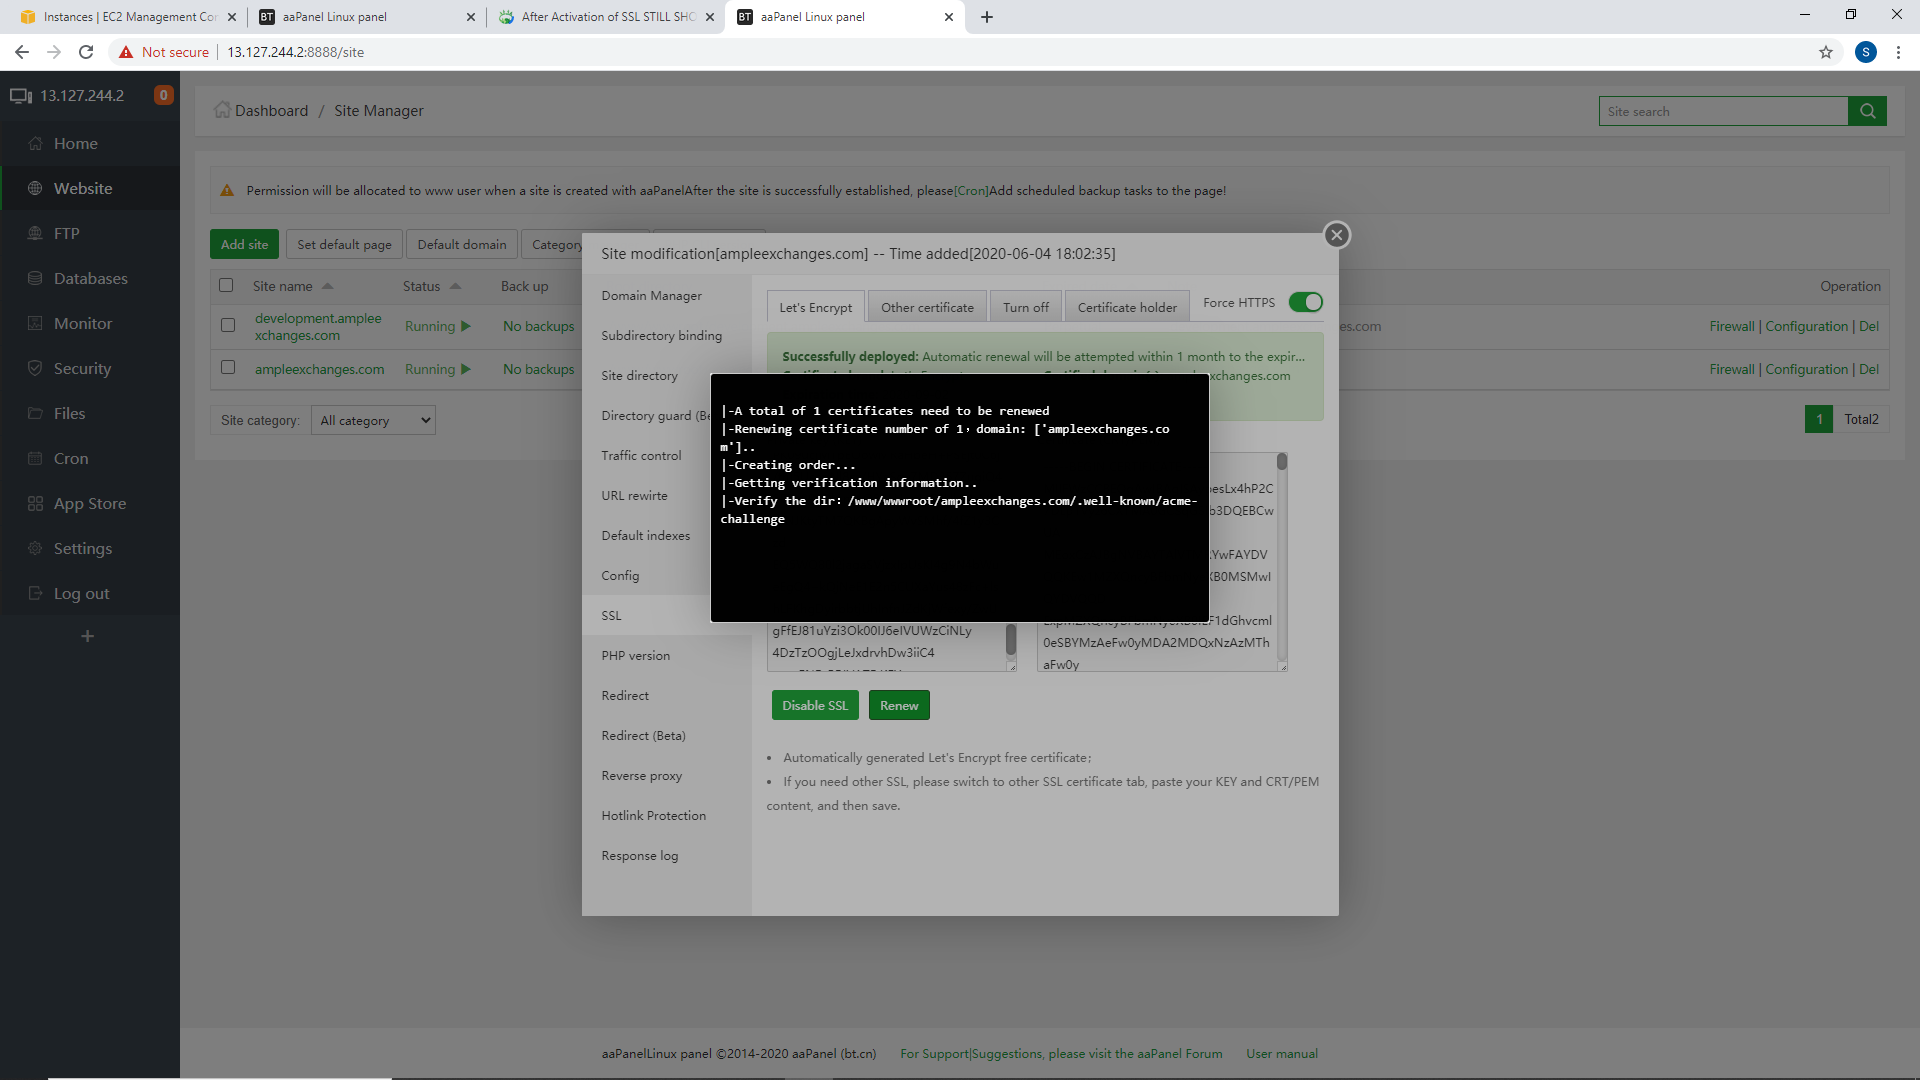This screenshot has height=1080, width=1920.
Task: Open the Files folder icon
Action: pyautogui.click(x=36, y=413)
